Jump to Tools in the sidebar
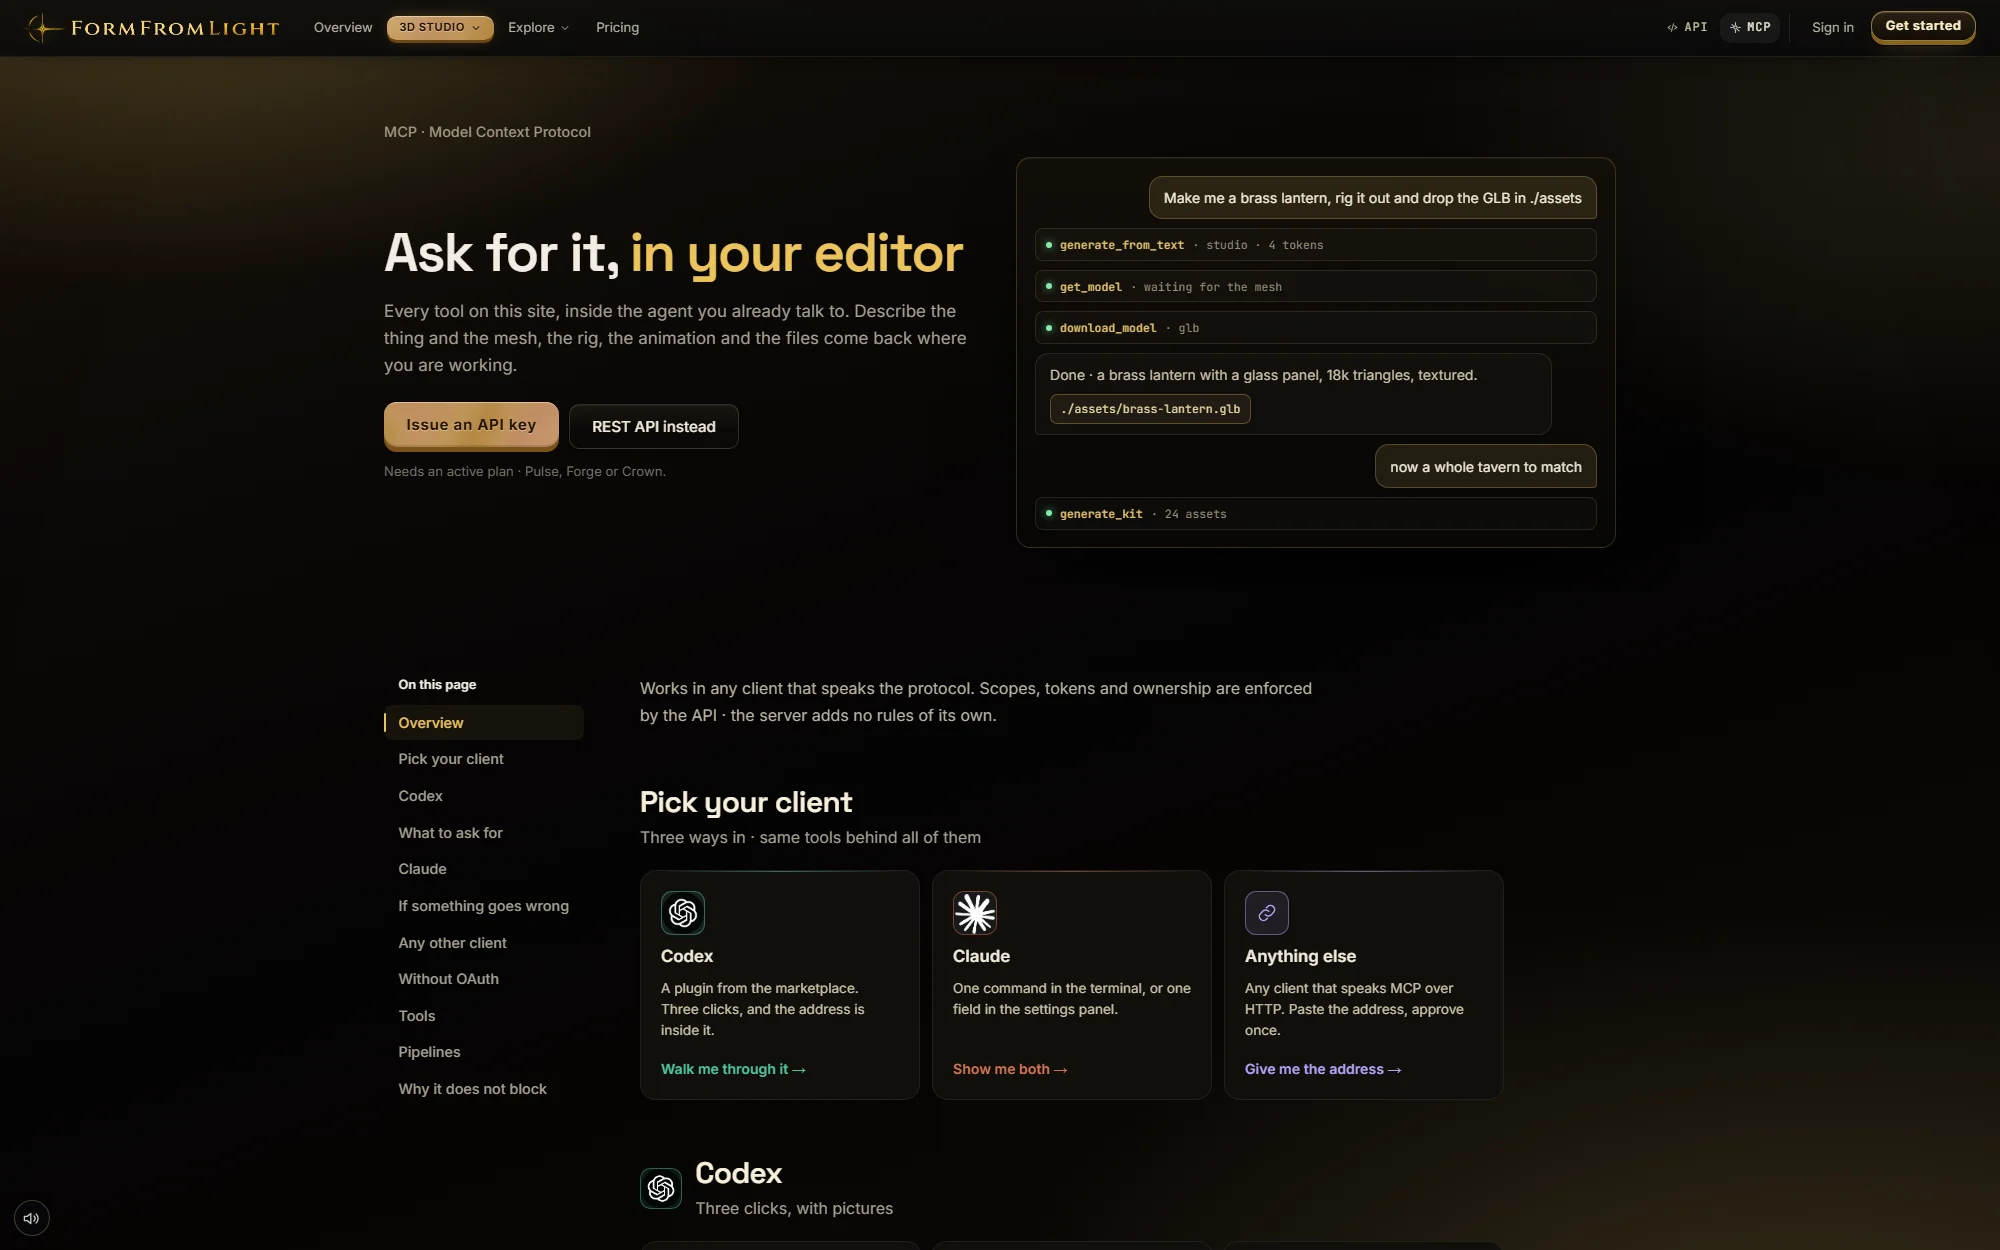 click(x=416, y=1016)
